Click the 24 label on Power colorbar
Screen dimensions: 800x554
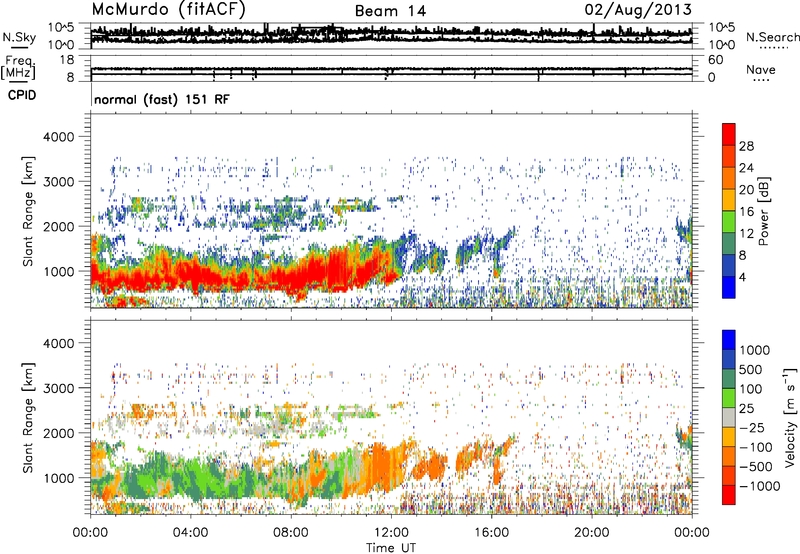[746, 168]
